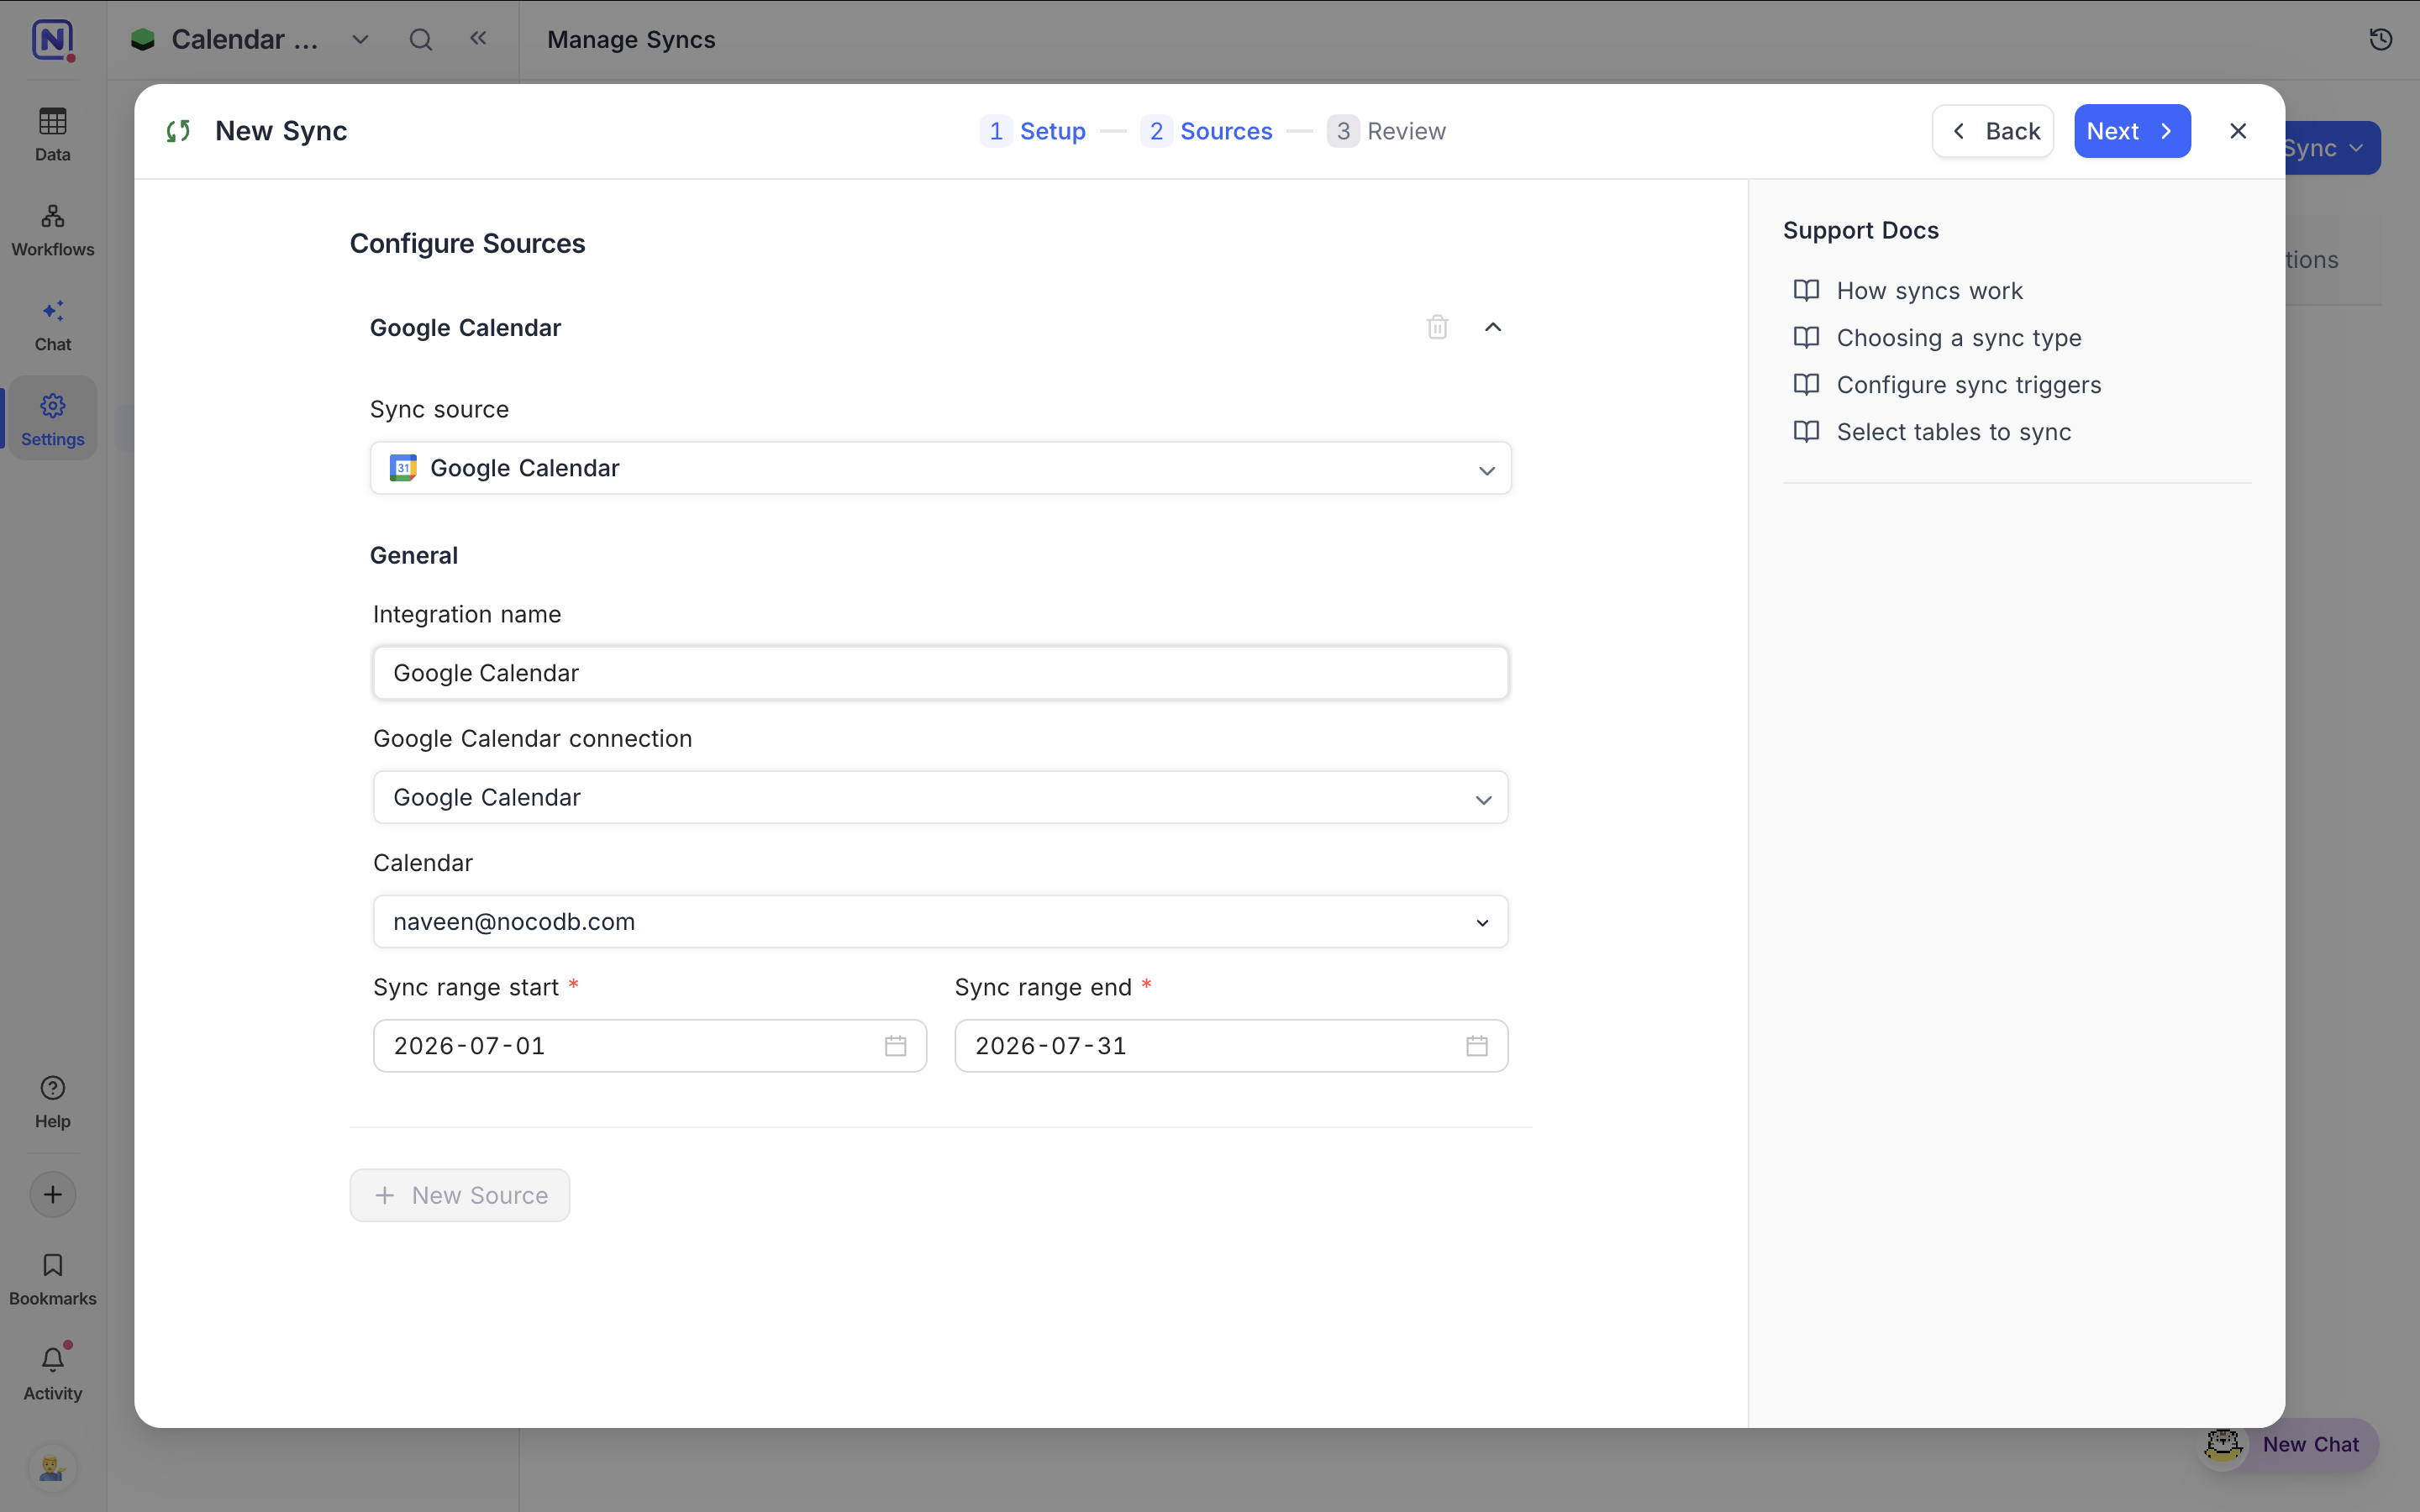Click the Support Docs heading
Image resolution: width=2420 pixels, height=1512 pixels.
[1860, 230]
